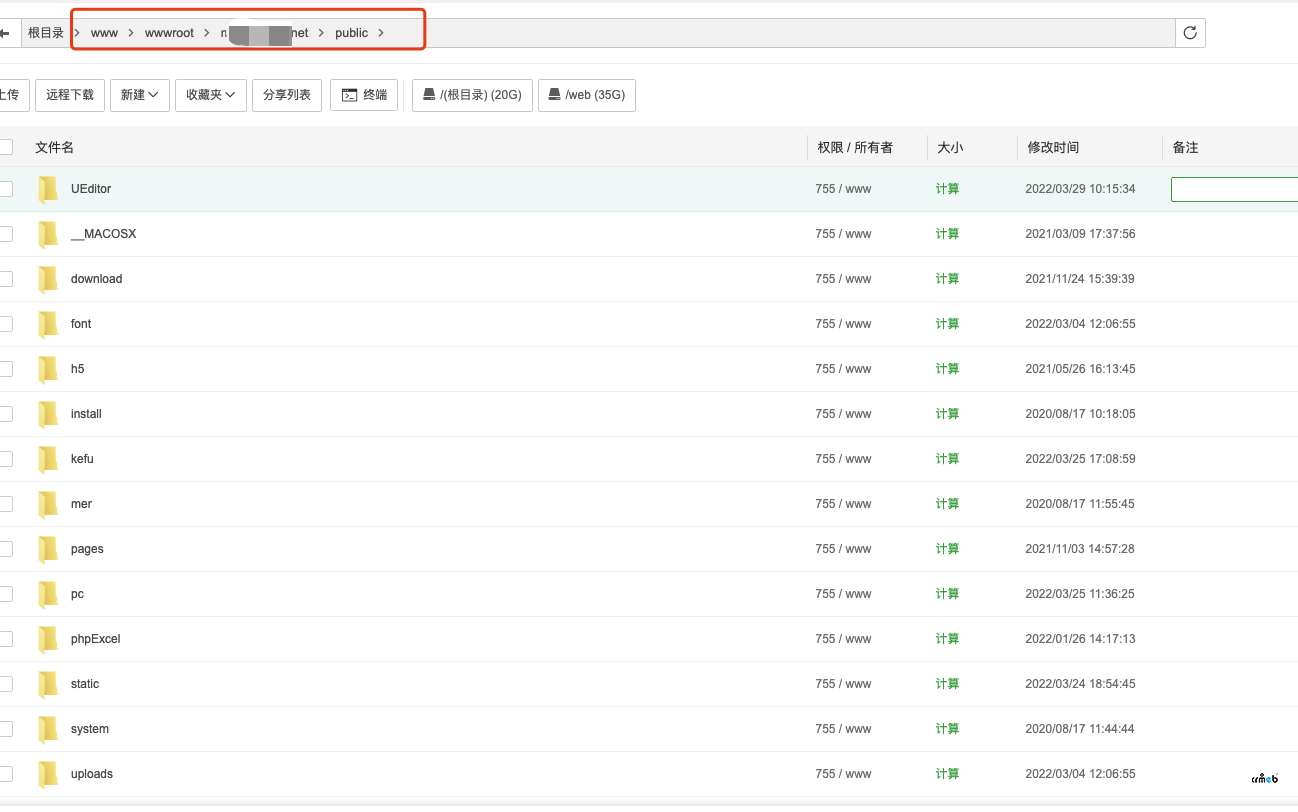Select the /web (35G) disk

[586, 95]
